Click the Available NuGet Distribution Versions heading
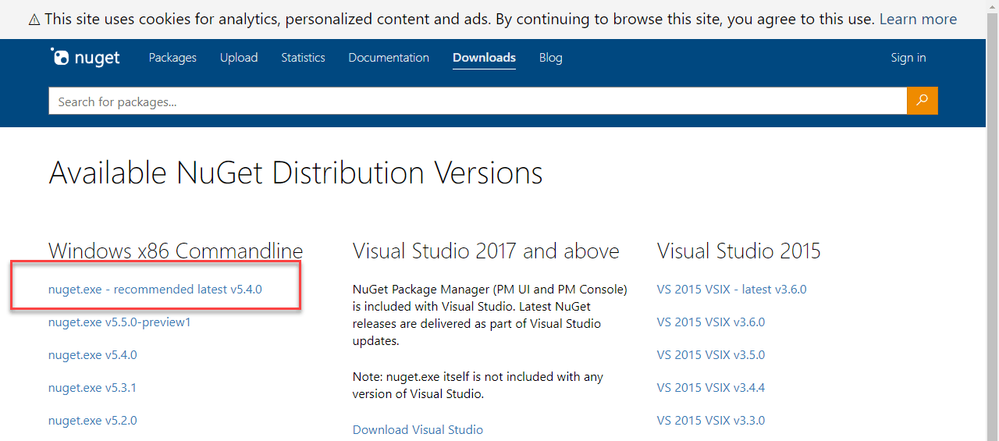Image resolution: width=999 pixels, height=441 pixels. pyautogui.click(x=296, y=173)
